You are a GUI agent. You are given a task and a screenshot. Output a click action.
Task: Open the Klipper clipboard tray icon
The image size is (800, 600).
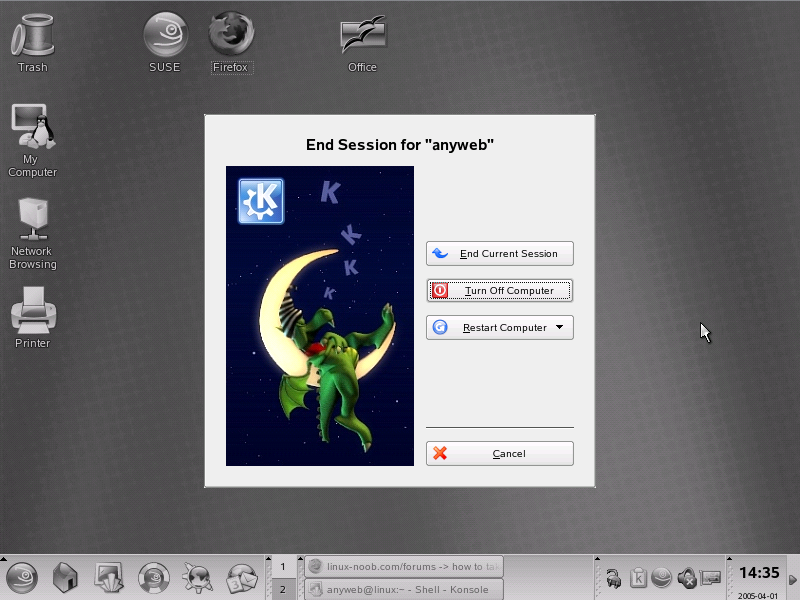[x=638, y=578]
